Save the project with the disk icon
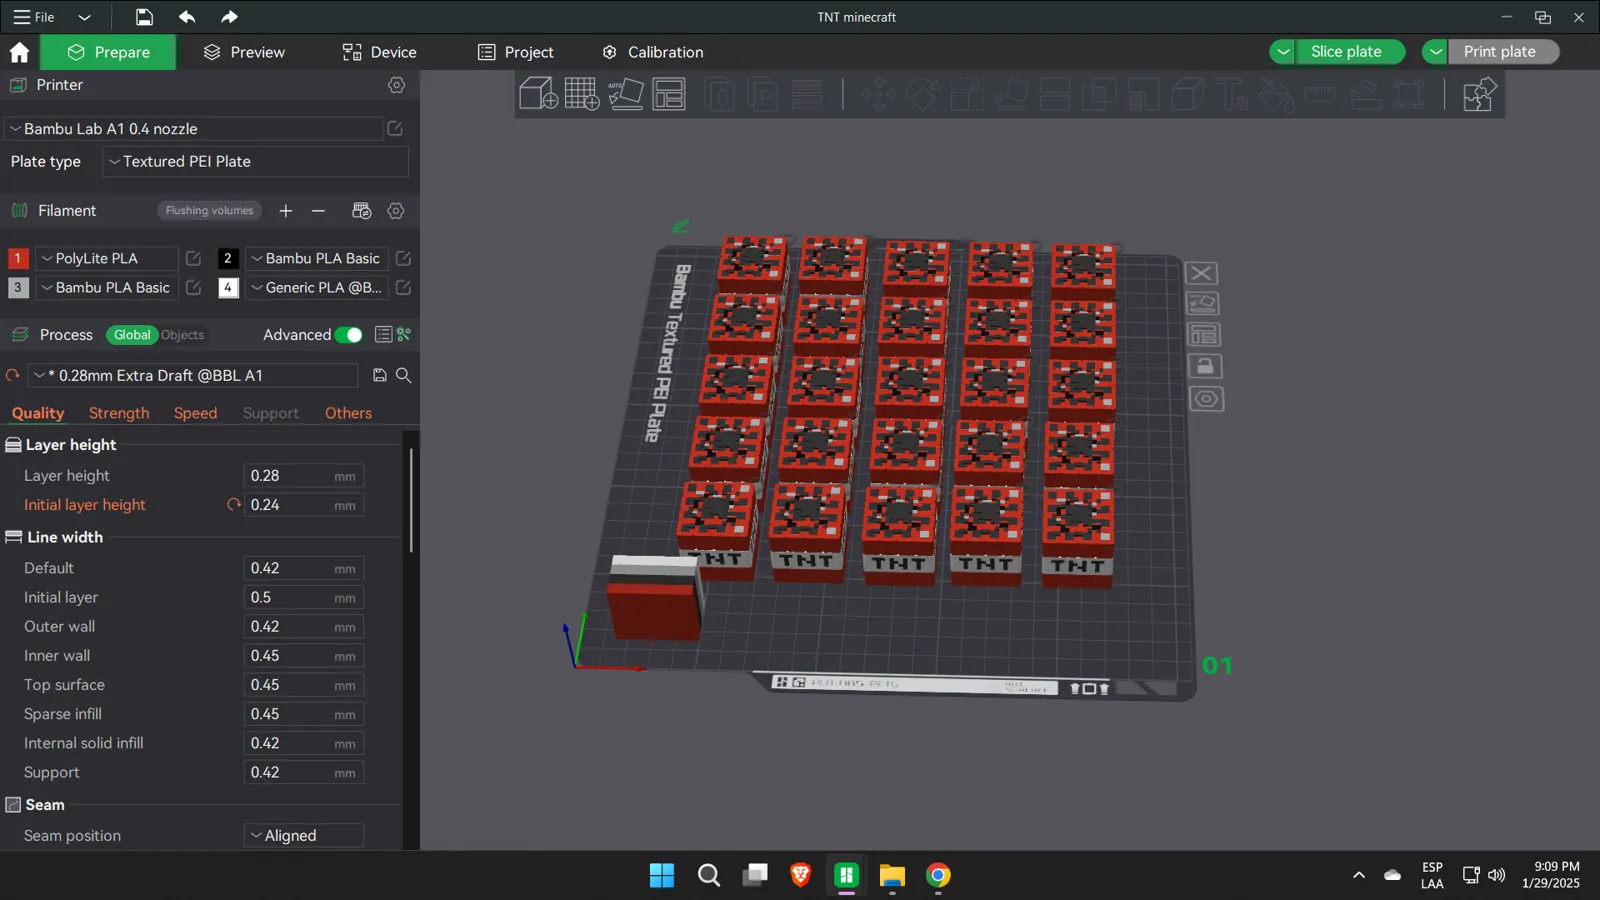1600x900 pixels. [144, 17]
